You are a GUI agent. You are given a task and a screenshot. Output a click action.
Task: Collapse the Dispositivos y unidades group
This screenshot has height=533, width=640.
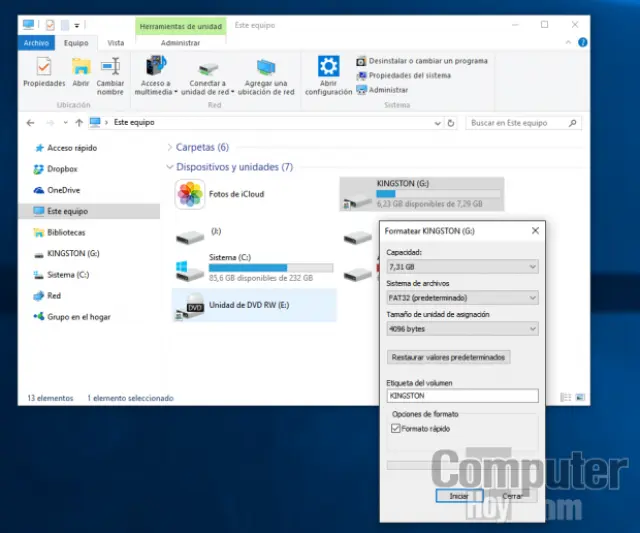pyautogui.click(x=169, y=167)
